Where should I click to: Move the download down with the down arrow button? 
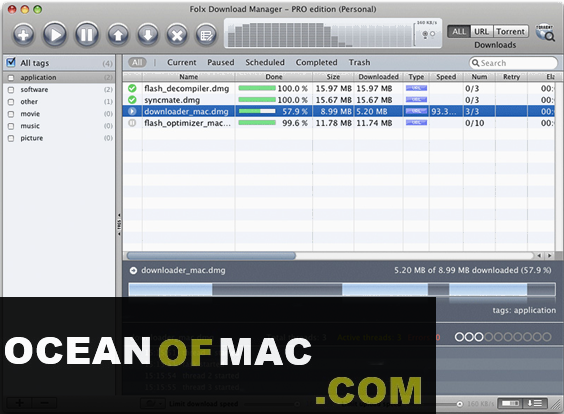click(148, 35)
